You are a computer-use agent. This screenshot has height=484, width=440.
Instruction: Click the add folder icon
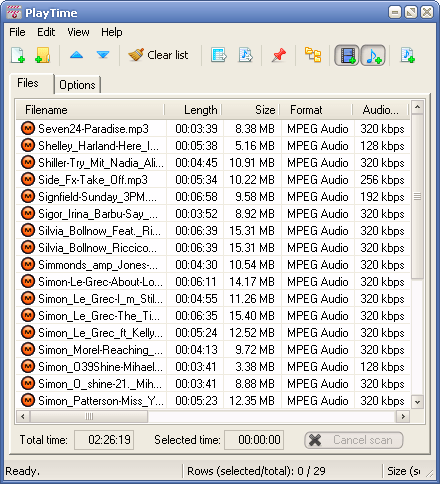(x=43, y=55)
